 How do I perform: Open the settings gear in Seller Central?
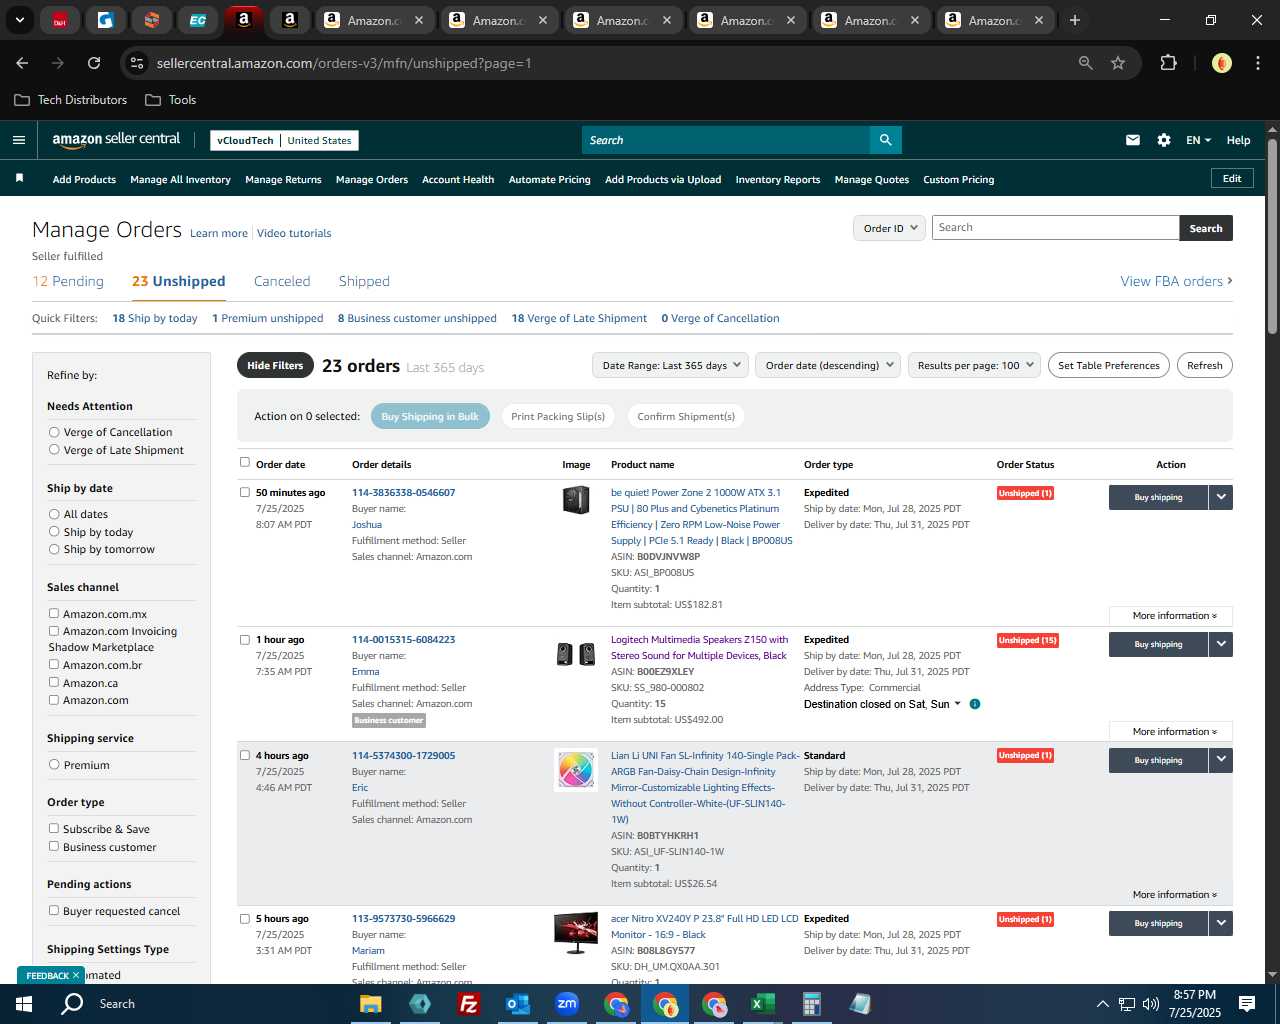[1163, 140]
